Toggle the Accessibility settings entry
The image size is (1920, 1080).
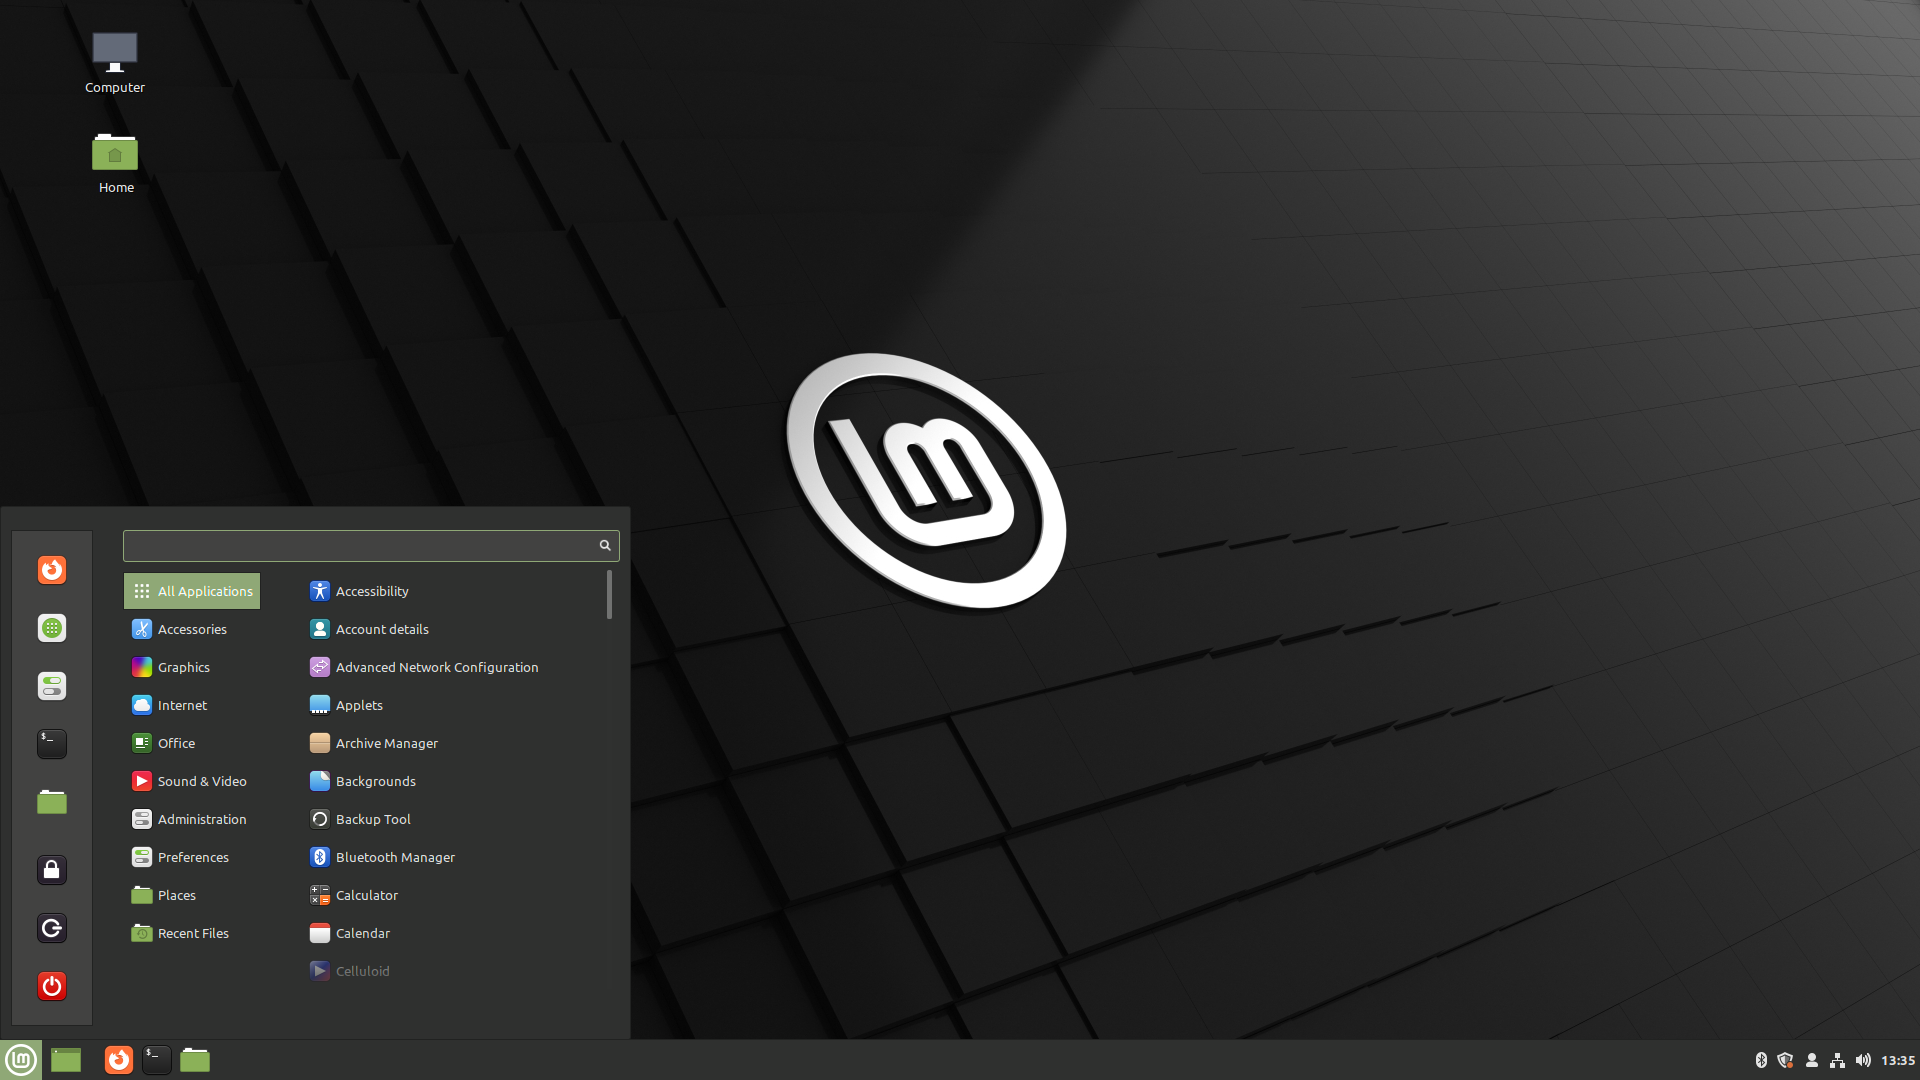371,589
